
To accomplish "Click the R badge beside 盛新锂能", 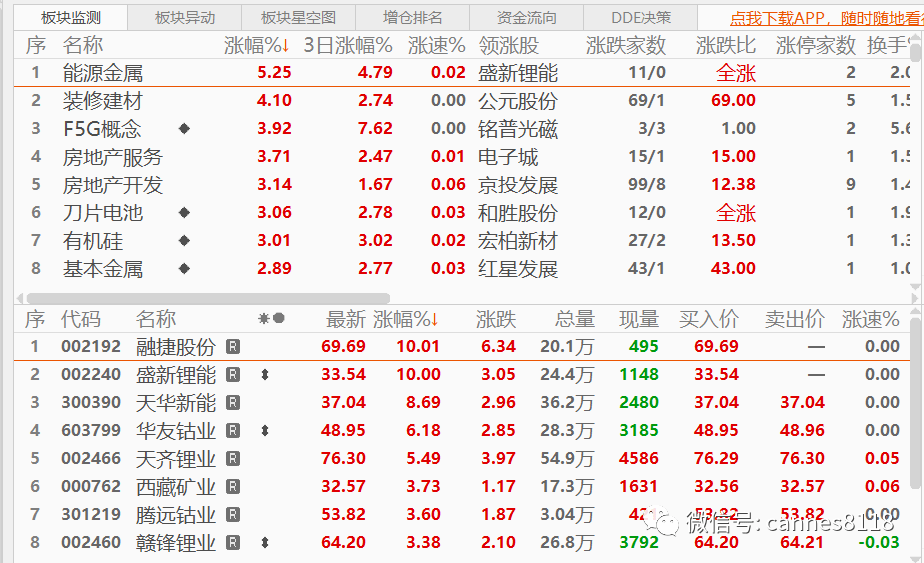I will tap(233, 374).
